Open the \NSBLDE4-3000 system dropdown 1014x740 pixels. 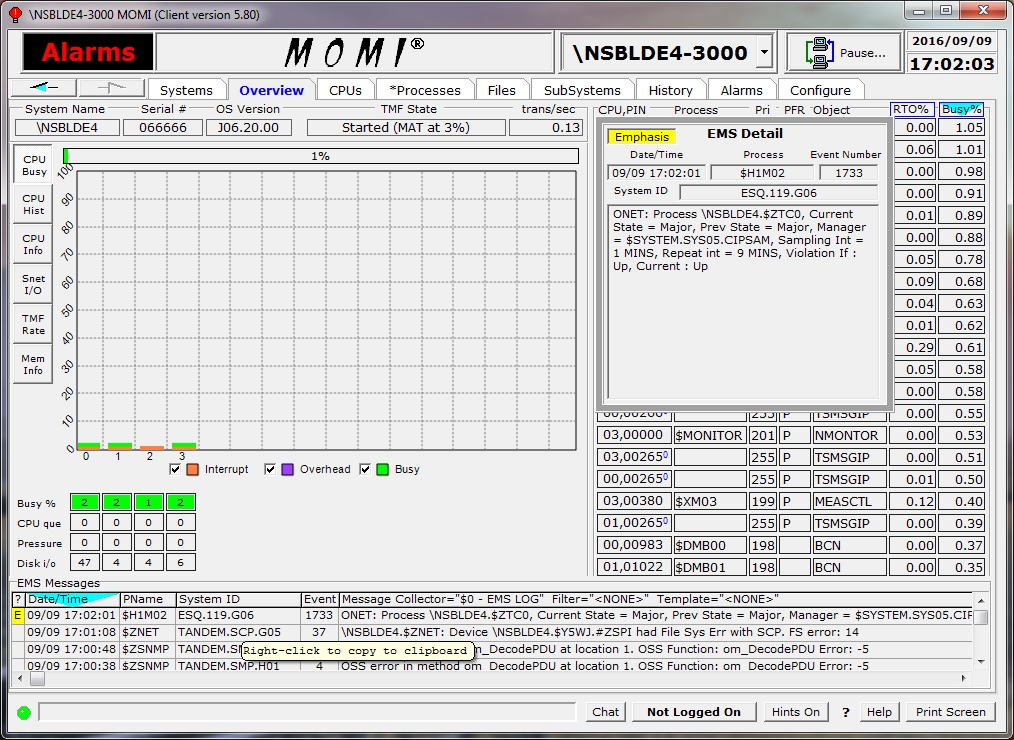tap(765, 52)
